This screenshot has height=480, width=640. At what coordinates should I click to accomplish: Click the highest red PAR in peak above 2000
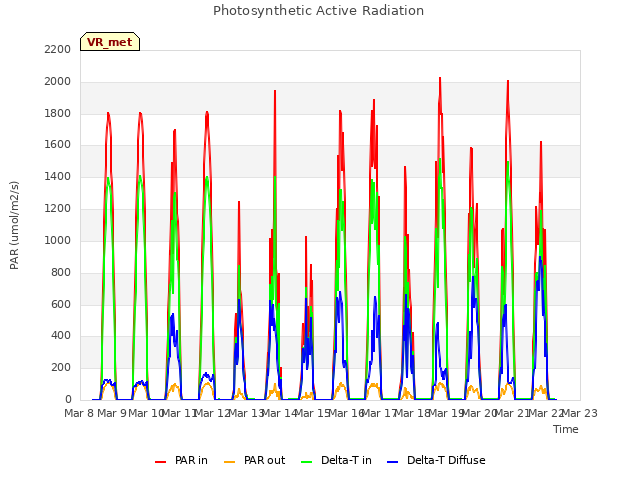[x=440, y=78]
